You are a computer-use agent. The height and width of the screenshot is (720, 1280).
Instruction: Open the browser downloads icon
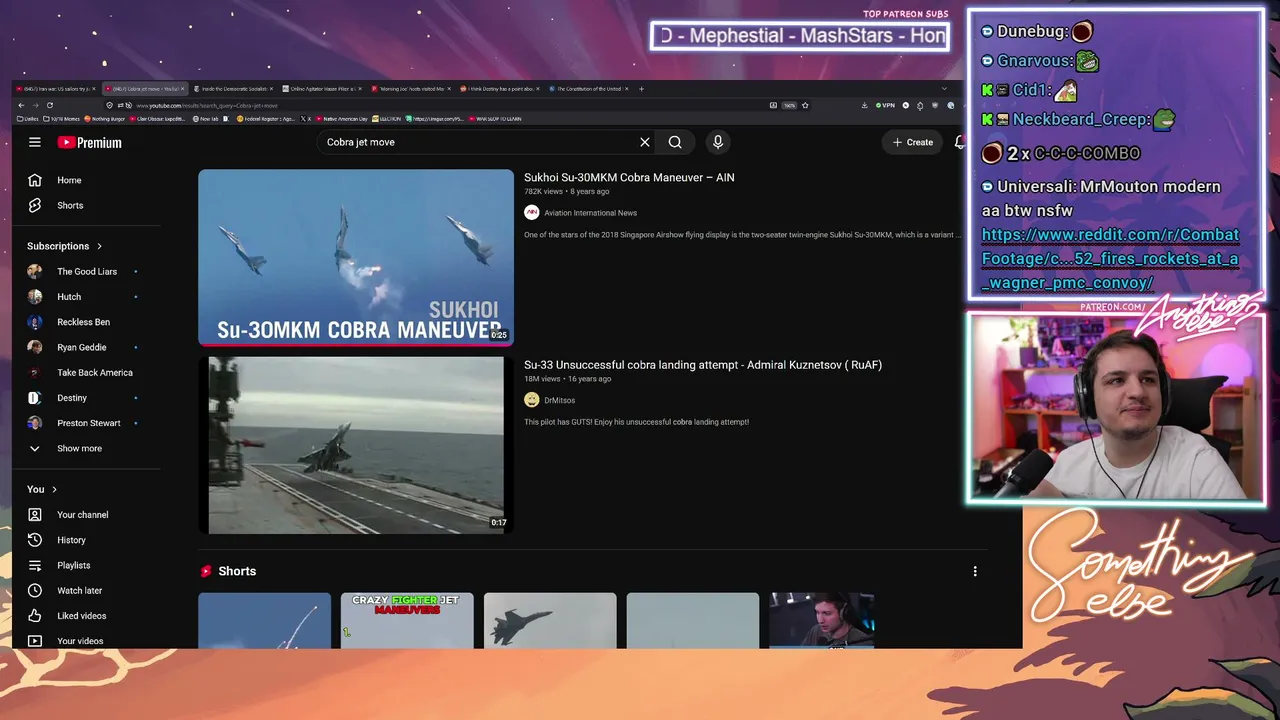[x=864, y=105]
